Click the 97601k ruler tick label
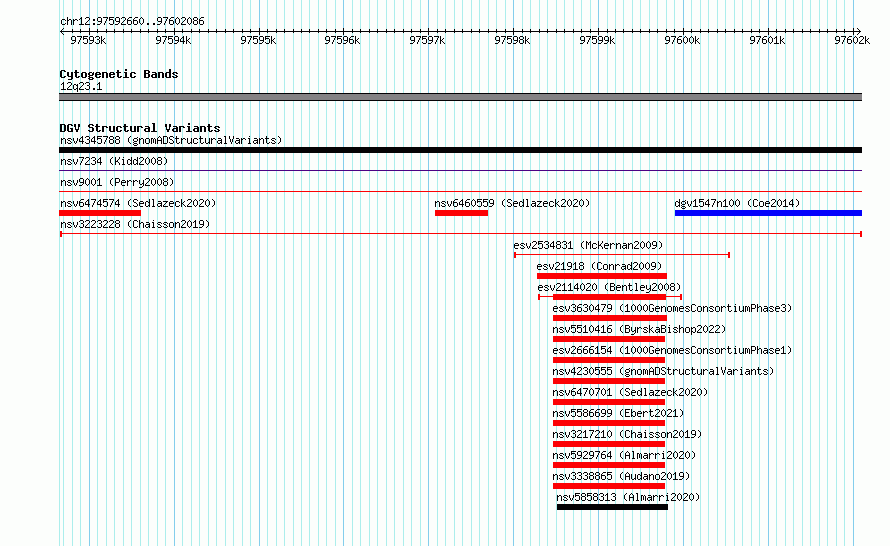This screenshot has height=546, width=890. pyautogui.click(x=767, y=40)
